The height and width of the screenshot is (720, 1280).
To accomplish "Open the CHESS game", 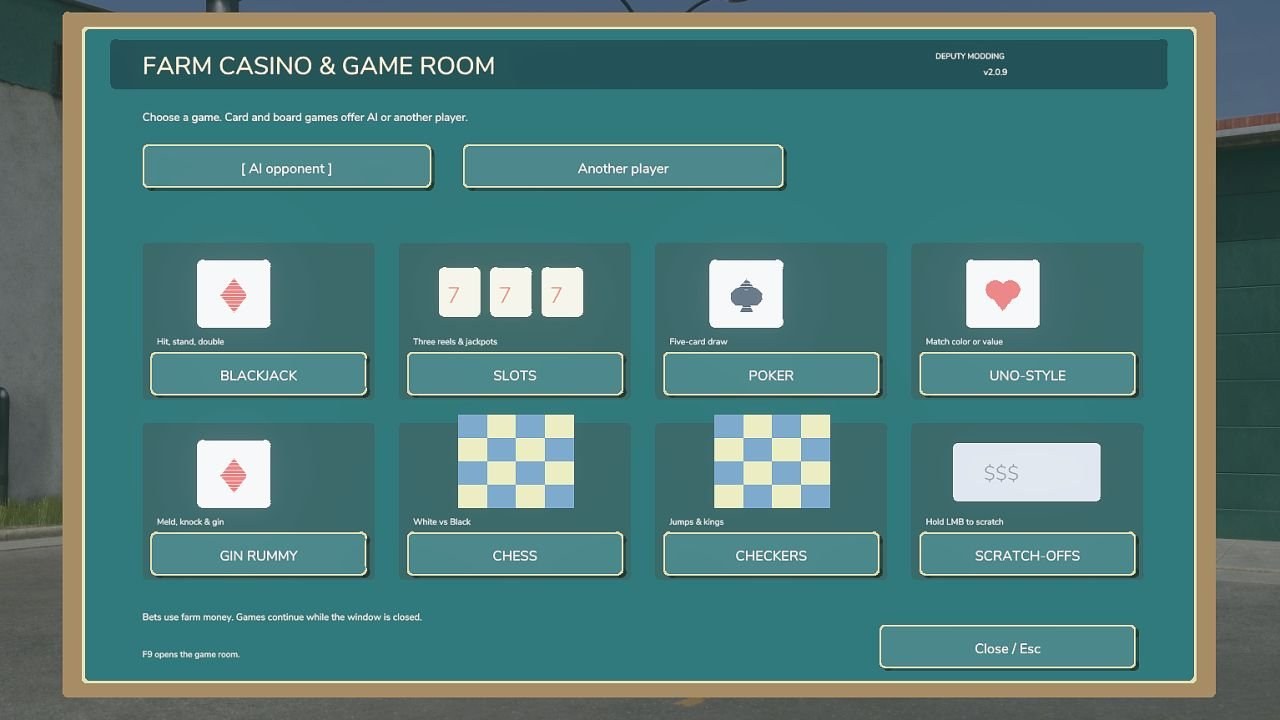I will click(515, 555).
